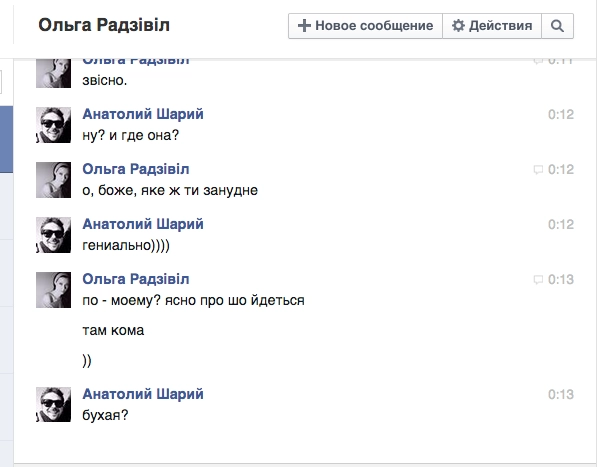Click the Новое сообщение button
605x467 pixels.
pos(366,26)
